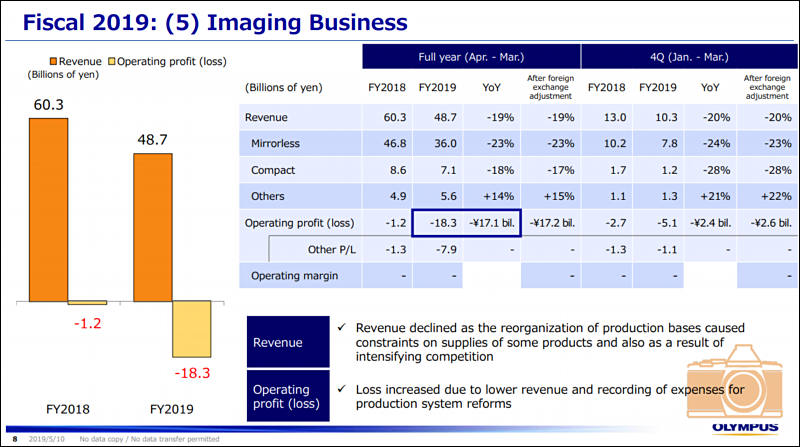Click the '-¥2.6 bil.' cell
Image resolution: width=800 pixels, height=447 pixels.
coord(771,223)
